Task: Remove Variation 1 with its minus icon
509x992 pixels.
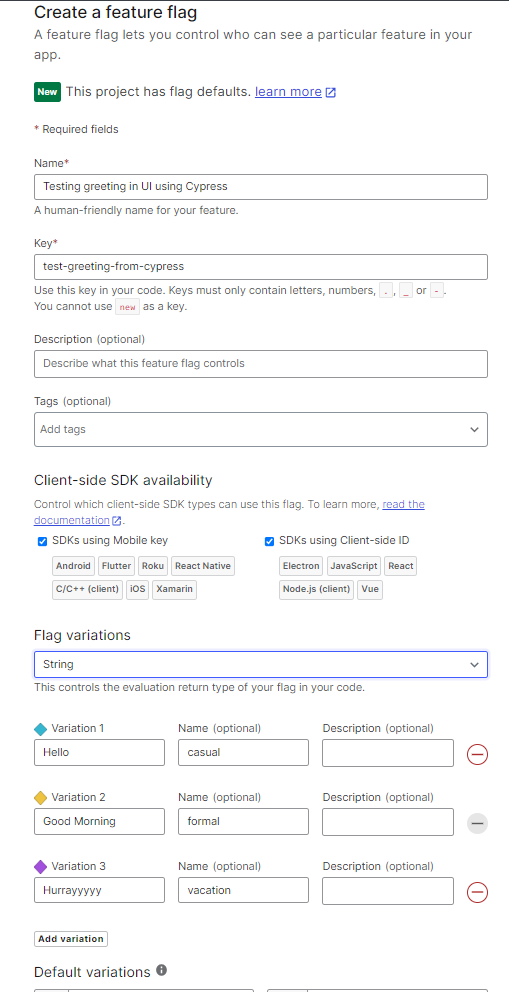Action: coord(477,754)
